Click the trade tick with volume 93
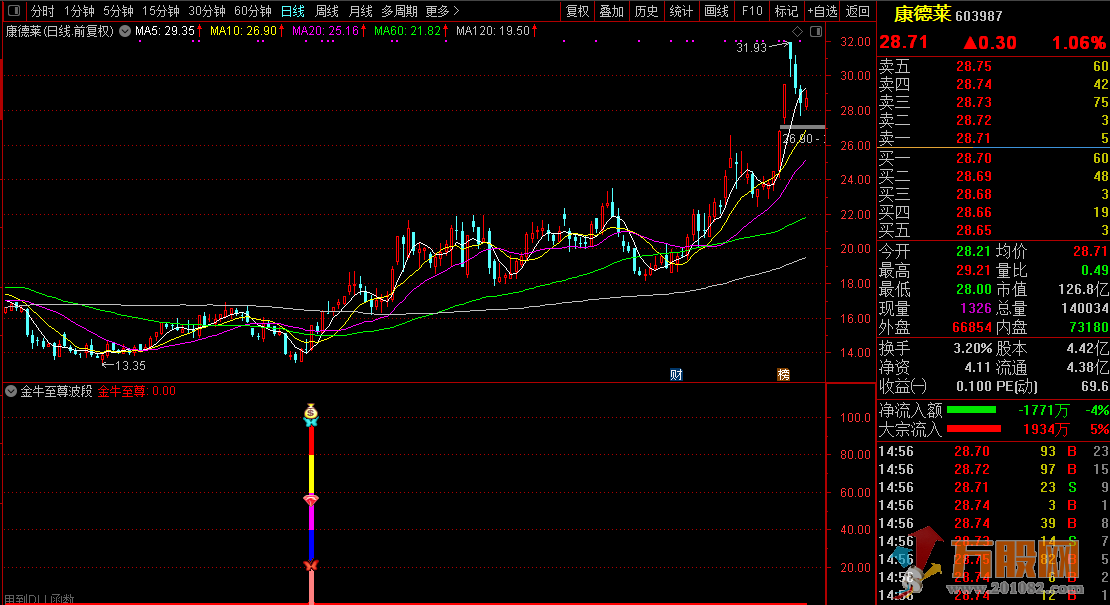The image size is (1110, 605). (993, 451)
